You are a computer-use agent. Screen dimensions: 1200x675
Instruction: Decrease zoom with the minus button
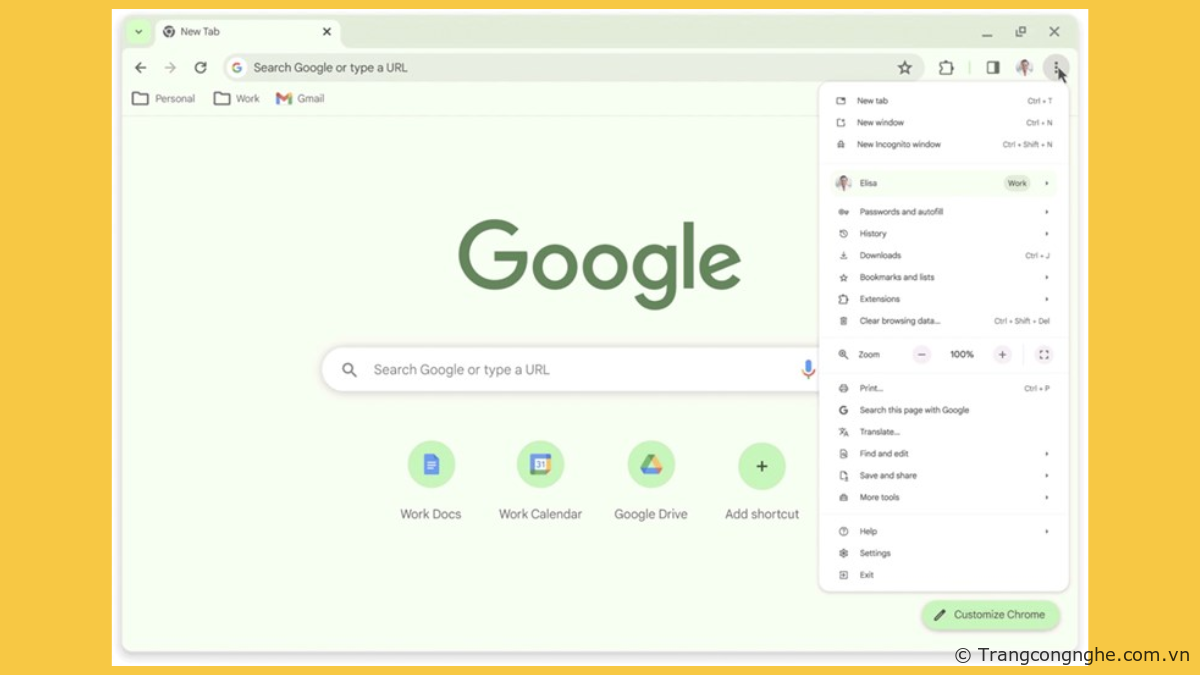click(x=921, y=354)
